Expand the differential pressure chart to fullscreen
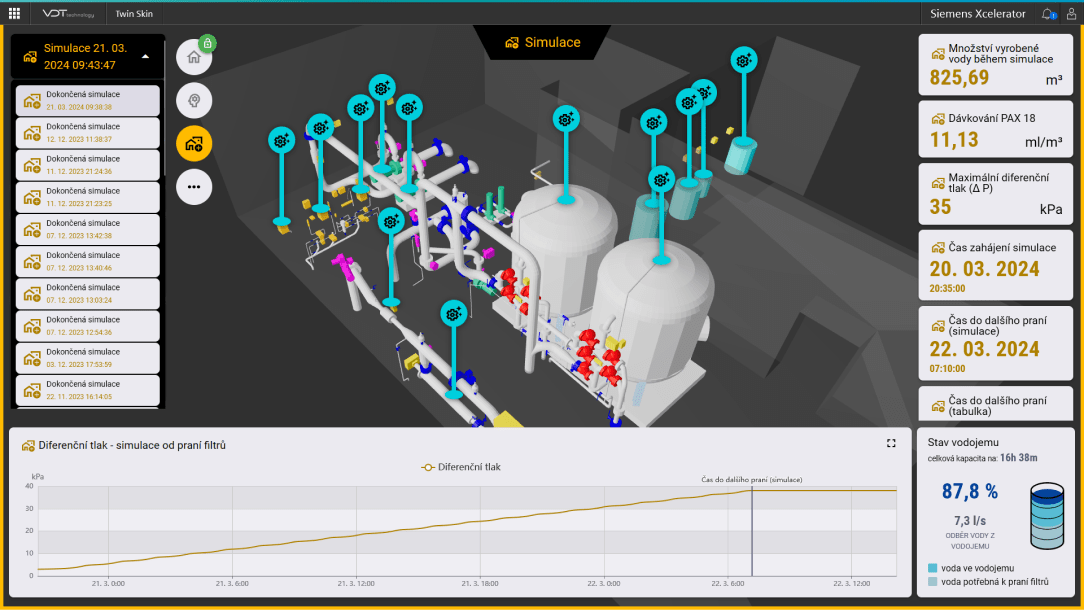This screenshot has width=1084, height=610. tap(891, 443)
